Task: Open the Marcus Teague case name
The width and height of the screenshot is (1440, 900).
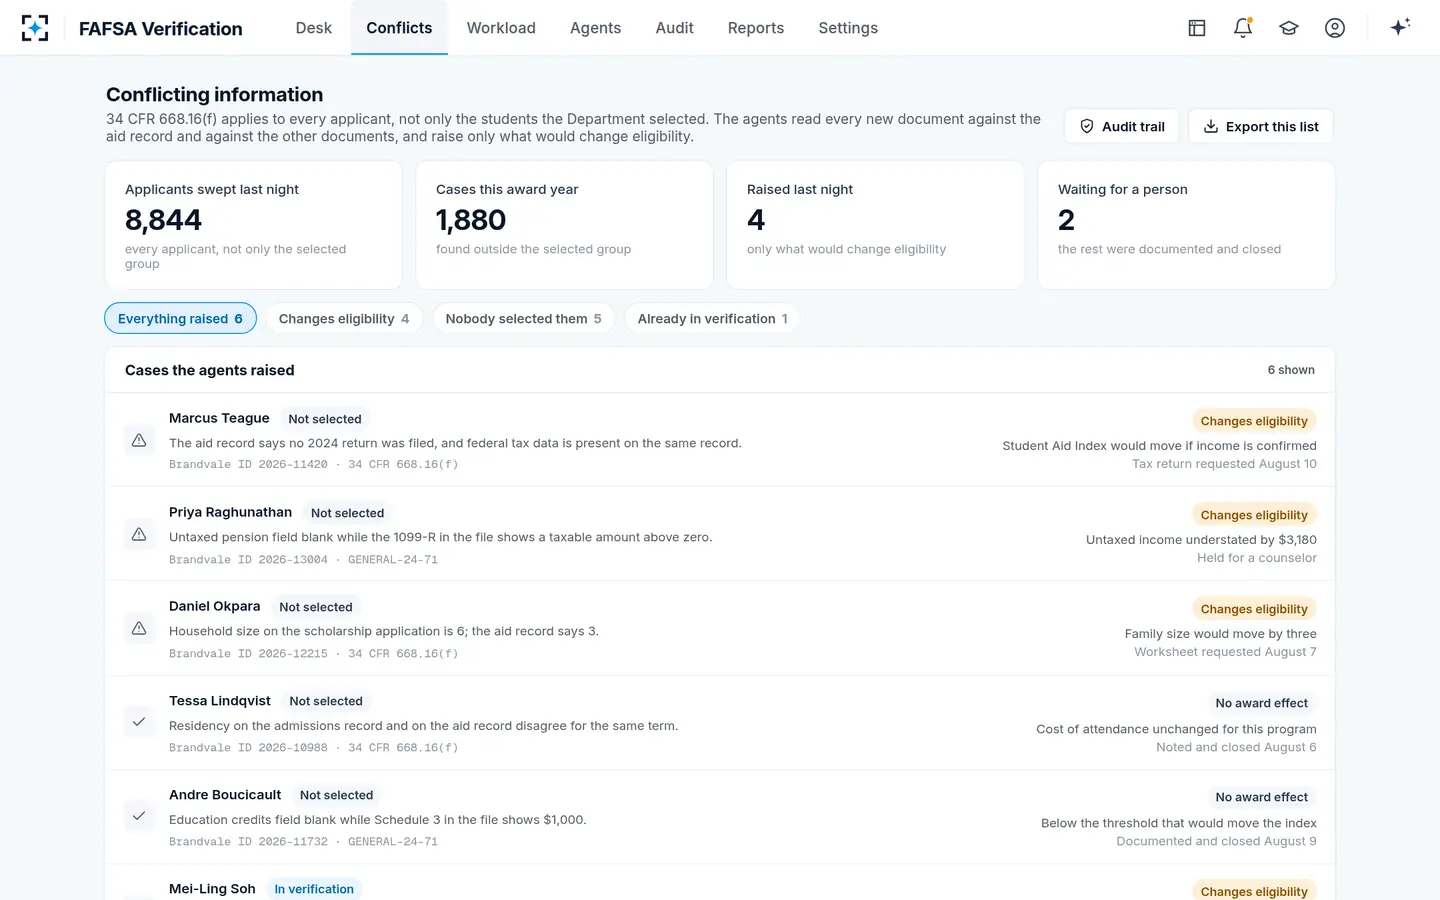Action: pos(219,418)
